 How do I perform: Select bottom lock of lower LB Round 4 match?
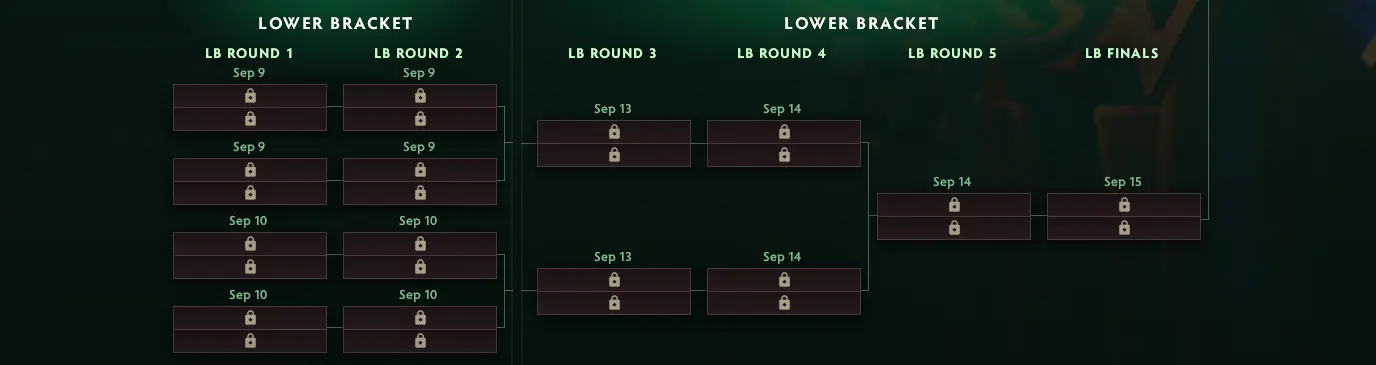point(784,303)
